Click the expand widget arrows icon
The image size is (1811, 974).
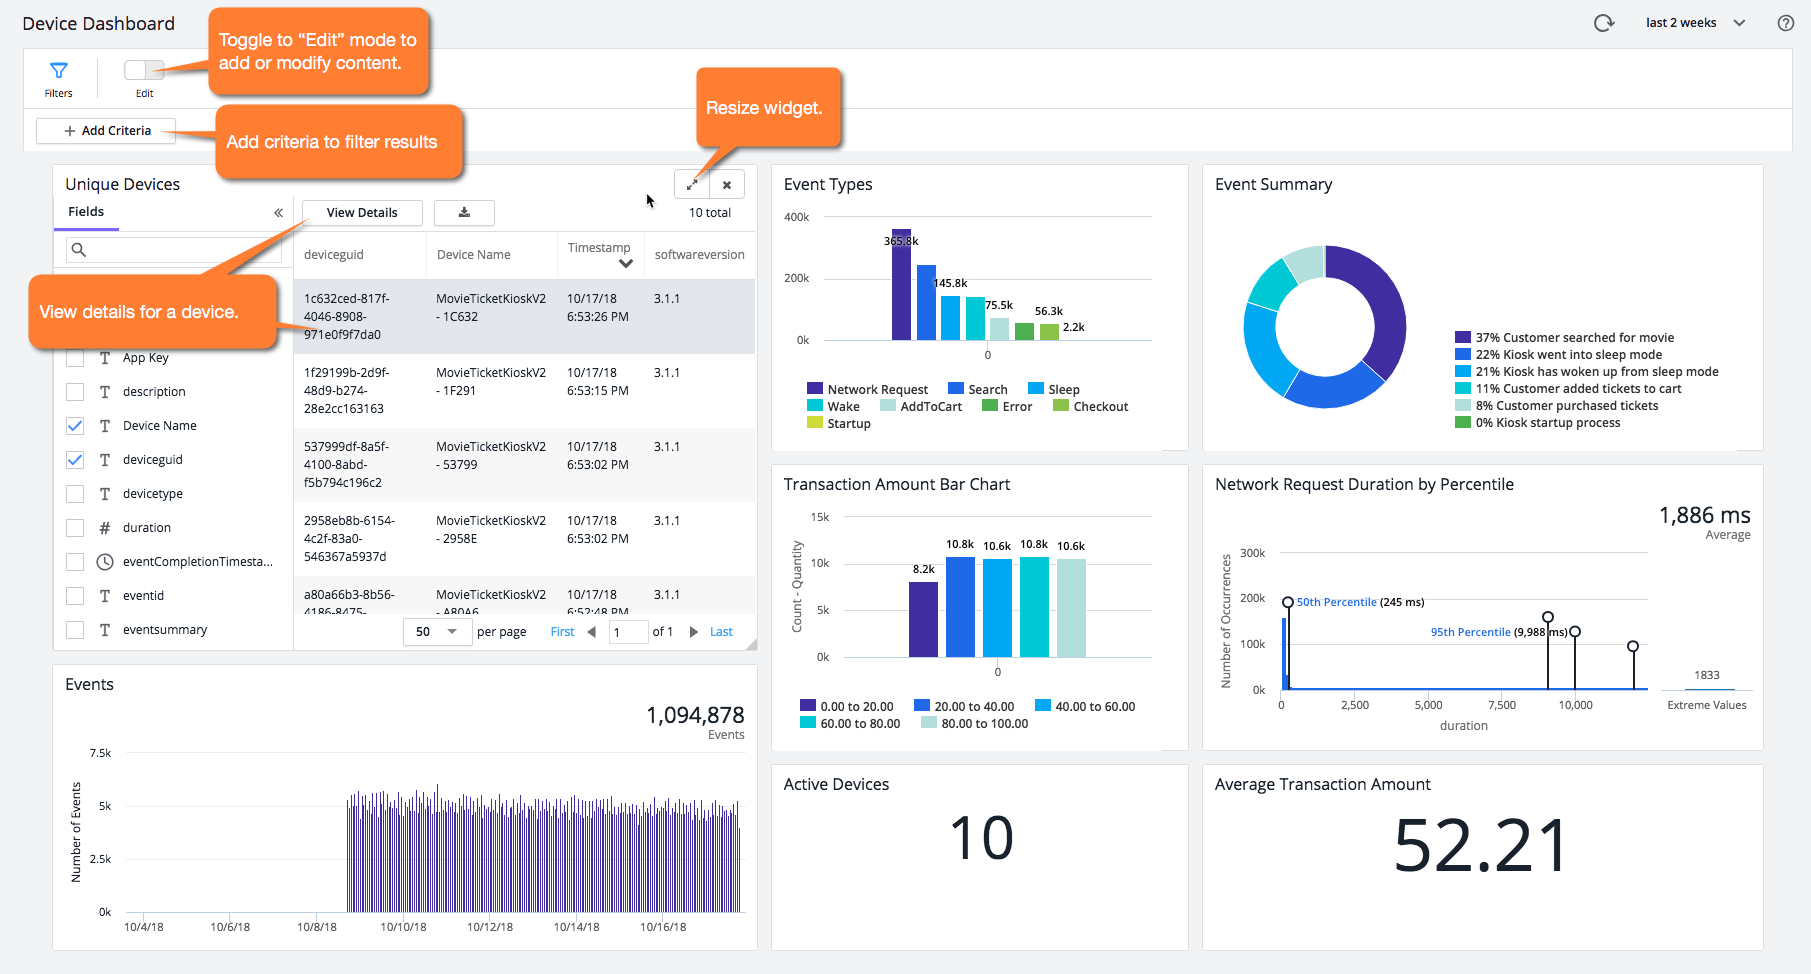(692, 185)
